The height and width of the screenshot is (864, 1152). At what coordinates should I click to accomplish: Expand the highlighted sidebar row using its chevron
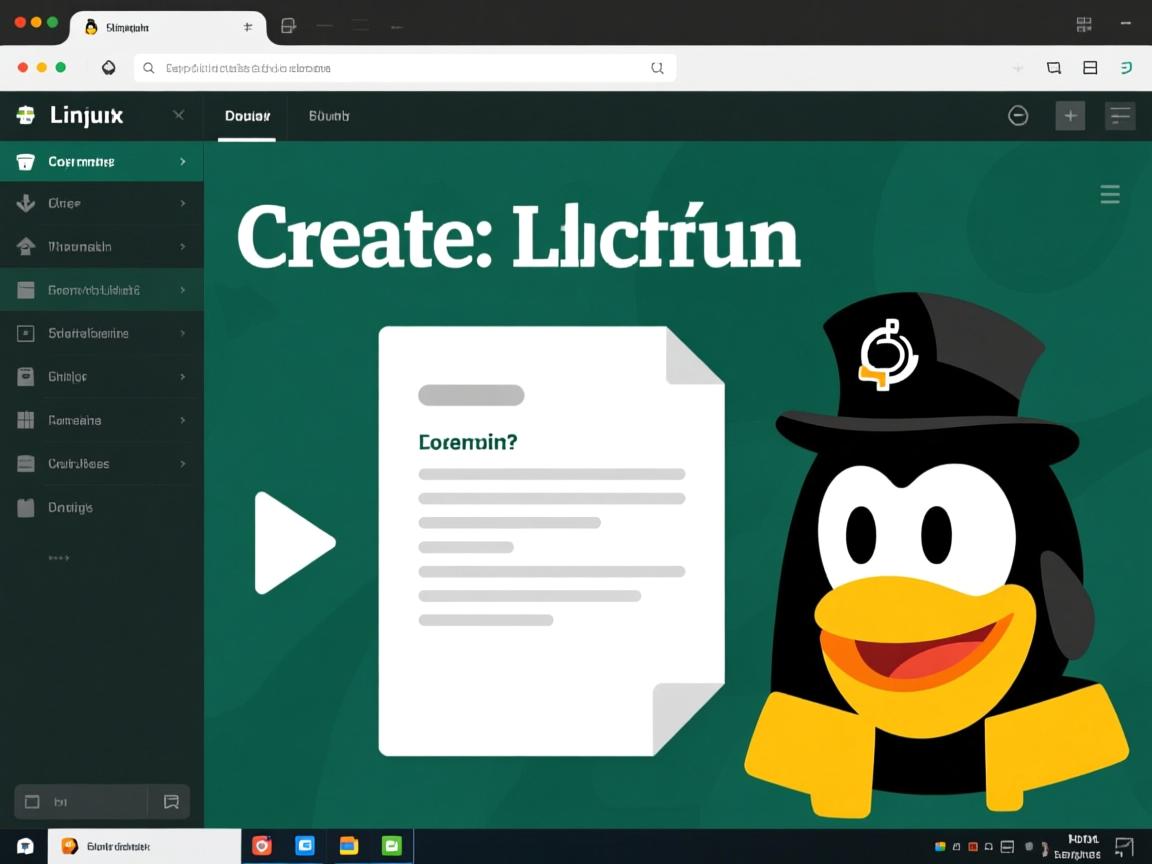pyautogui.click(x=183, y=289)
